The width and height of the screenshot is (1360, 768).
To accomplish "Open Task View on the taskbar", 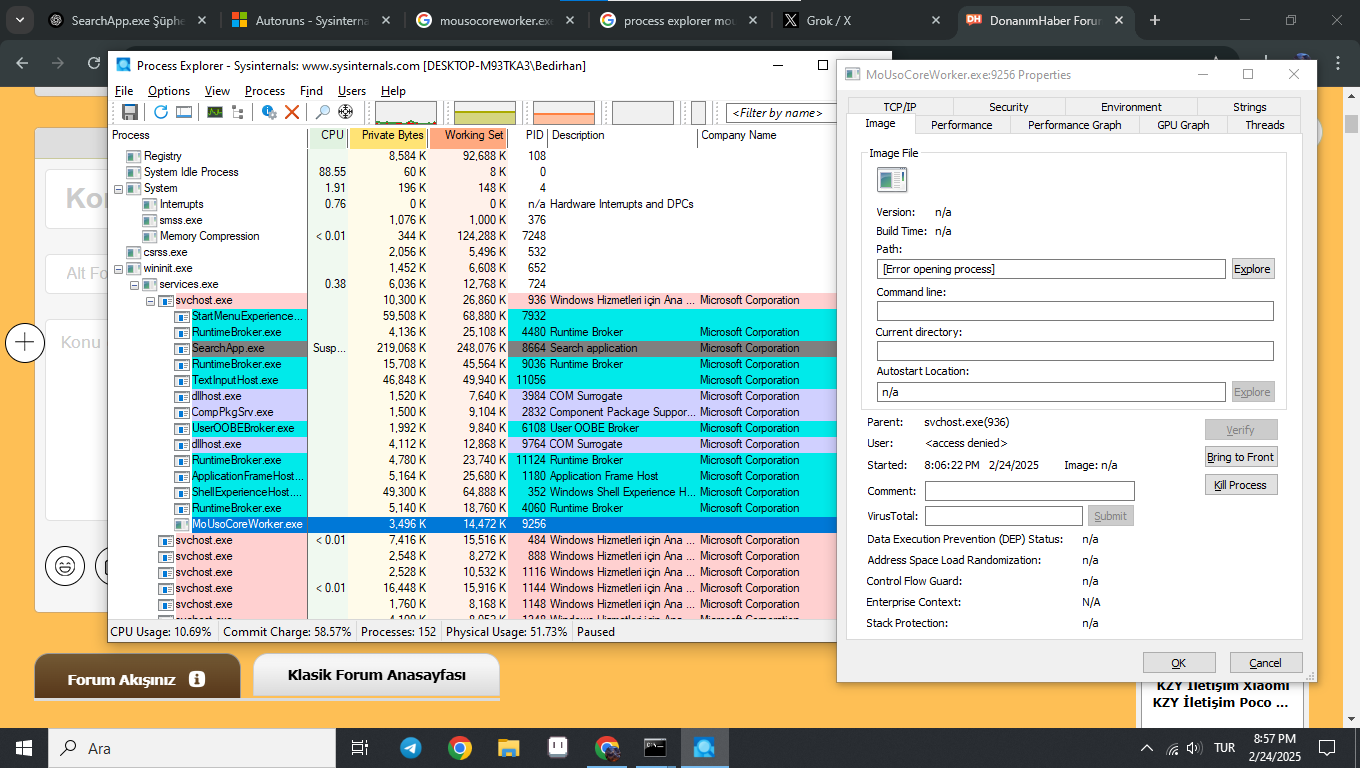I will point(360,747).
